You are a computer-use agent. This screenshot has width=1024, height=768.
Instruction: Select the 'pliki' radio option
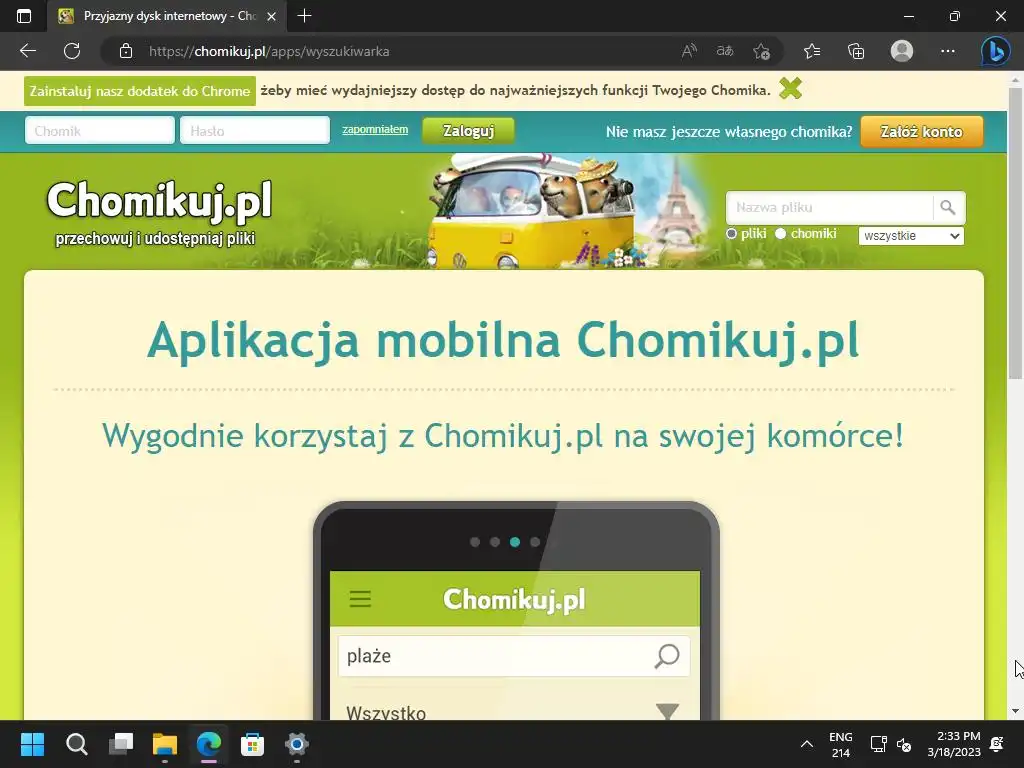click(731, 234)
